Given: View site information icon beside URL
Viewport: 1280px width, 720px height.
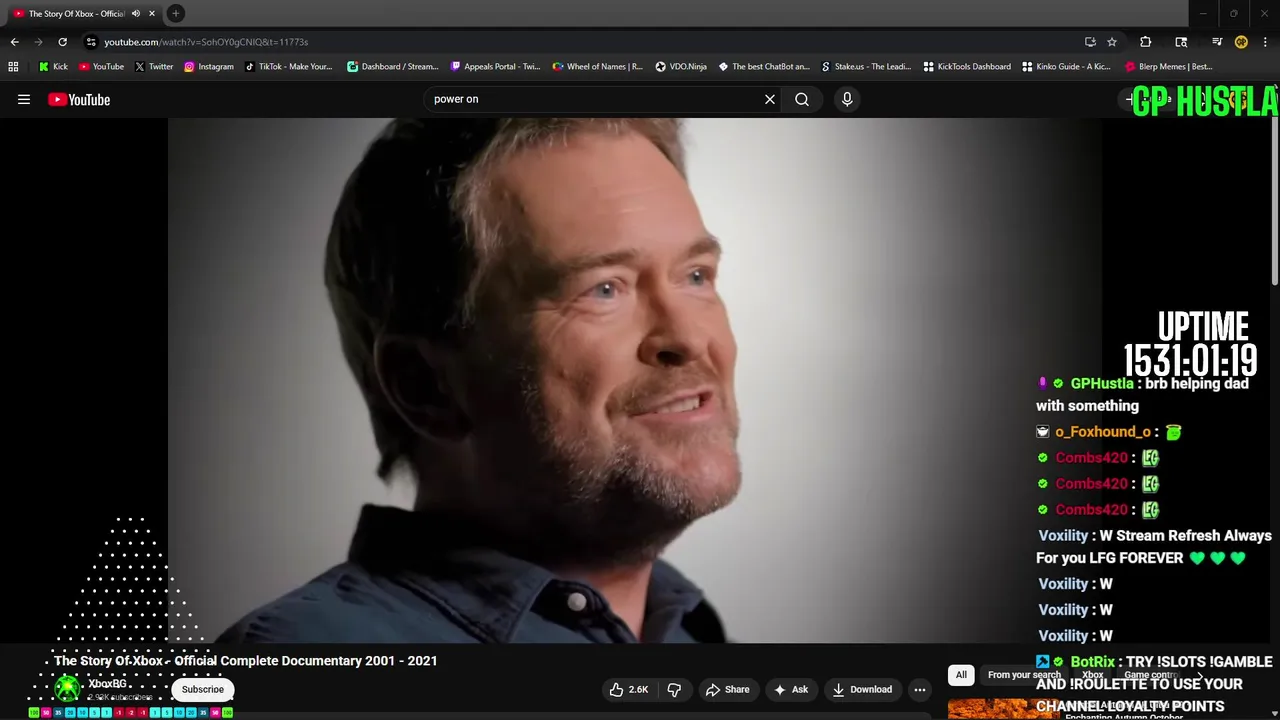Looking at the screenshot, I should point(91,42).
